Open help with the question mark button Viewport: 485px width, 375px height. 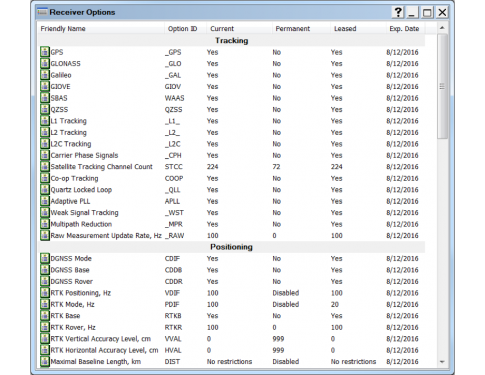coord(398,12)
